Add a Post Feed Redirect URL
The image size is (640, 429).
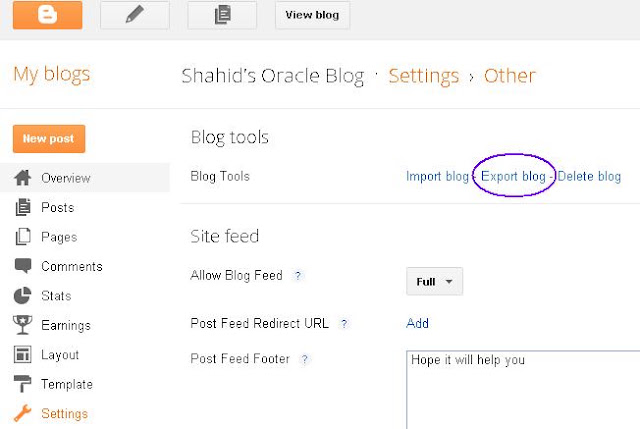tap(417, 323)
